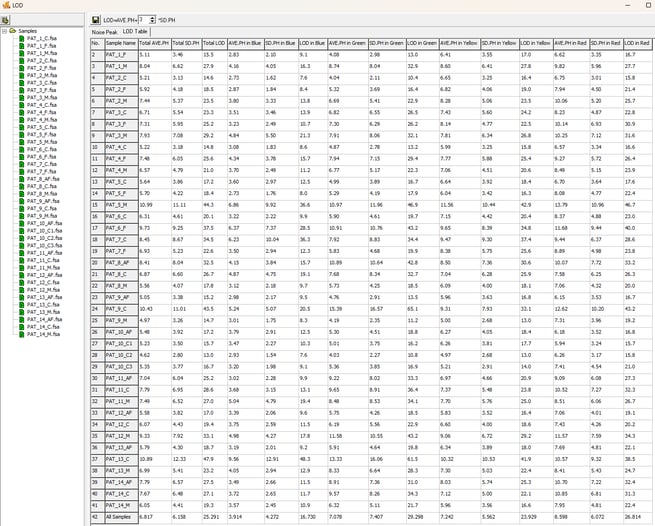Click the Total AVE.PH column header
Image resolution: width=655 pixels, height=526 pixels.
coord(155,43)
